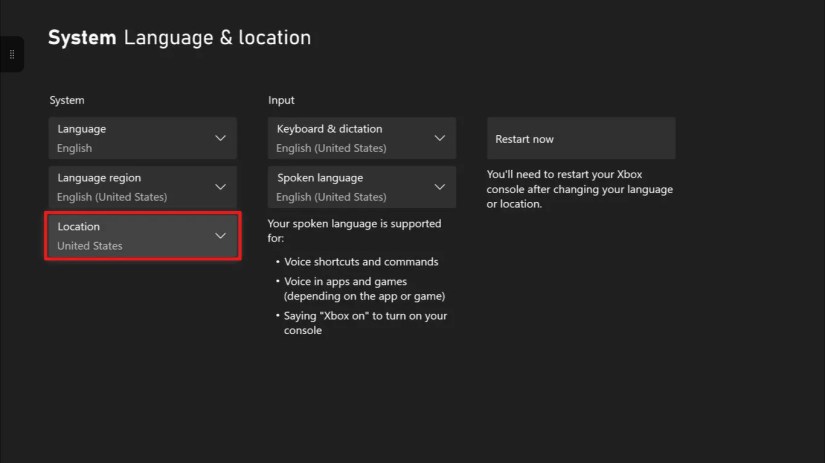Open the system Language dropdown set to English

[x=142, y=138]
